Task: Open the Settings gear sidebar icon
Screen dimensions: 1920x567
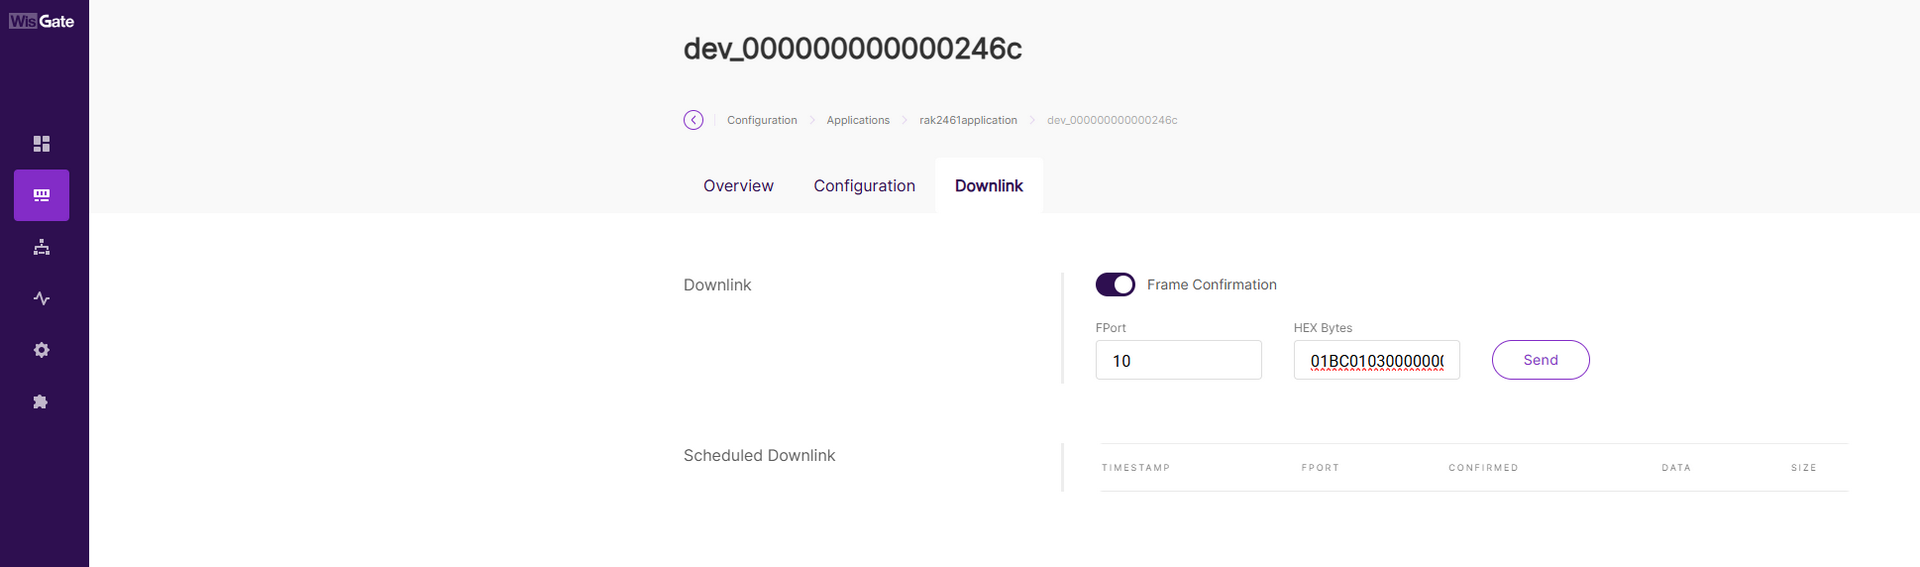Action: pos(41,350)
